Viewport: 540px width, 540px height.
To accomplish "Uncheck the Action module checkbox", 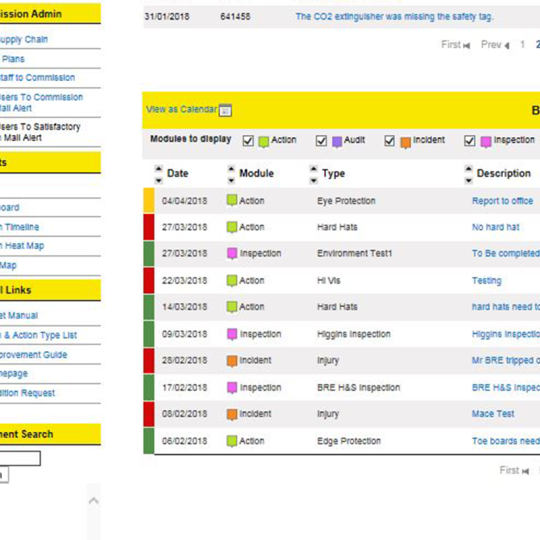I will pyautogui.click(x=248, y=141).
